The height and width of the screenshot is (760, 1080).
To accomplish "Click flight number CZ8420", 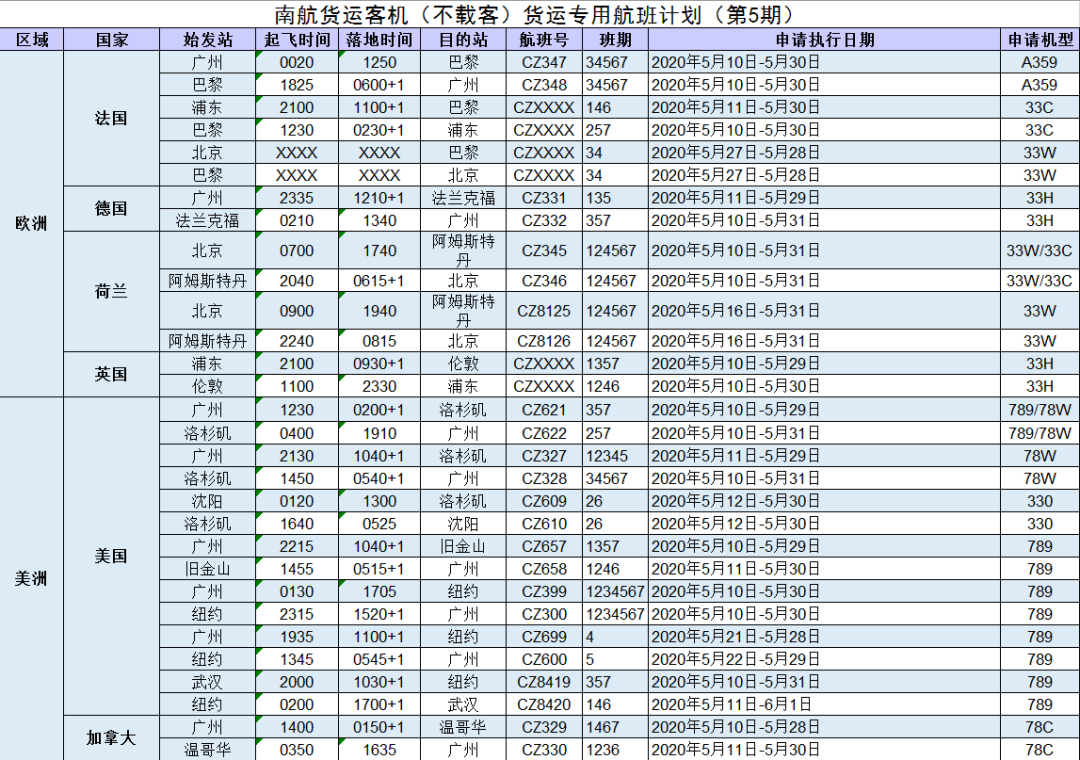I will tap(544, 704).
